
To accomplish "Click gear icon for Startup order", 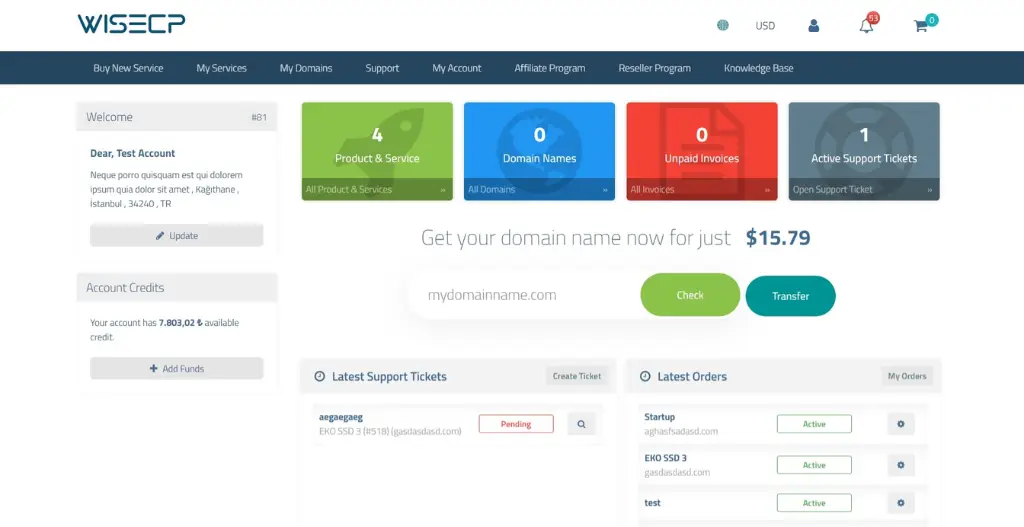I will [x=900, y=424].
